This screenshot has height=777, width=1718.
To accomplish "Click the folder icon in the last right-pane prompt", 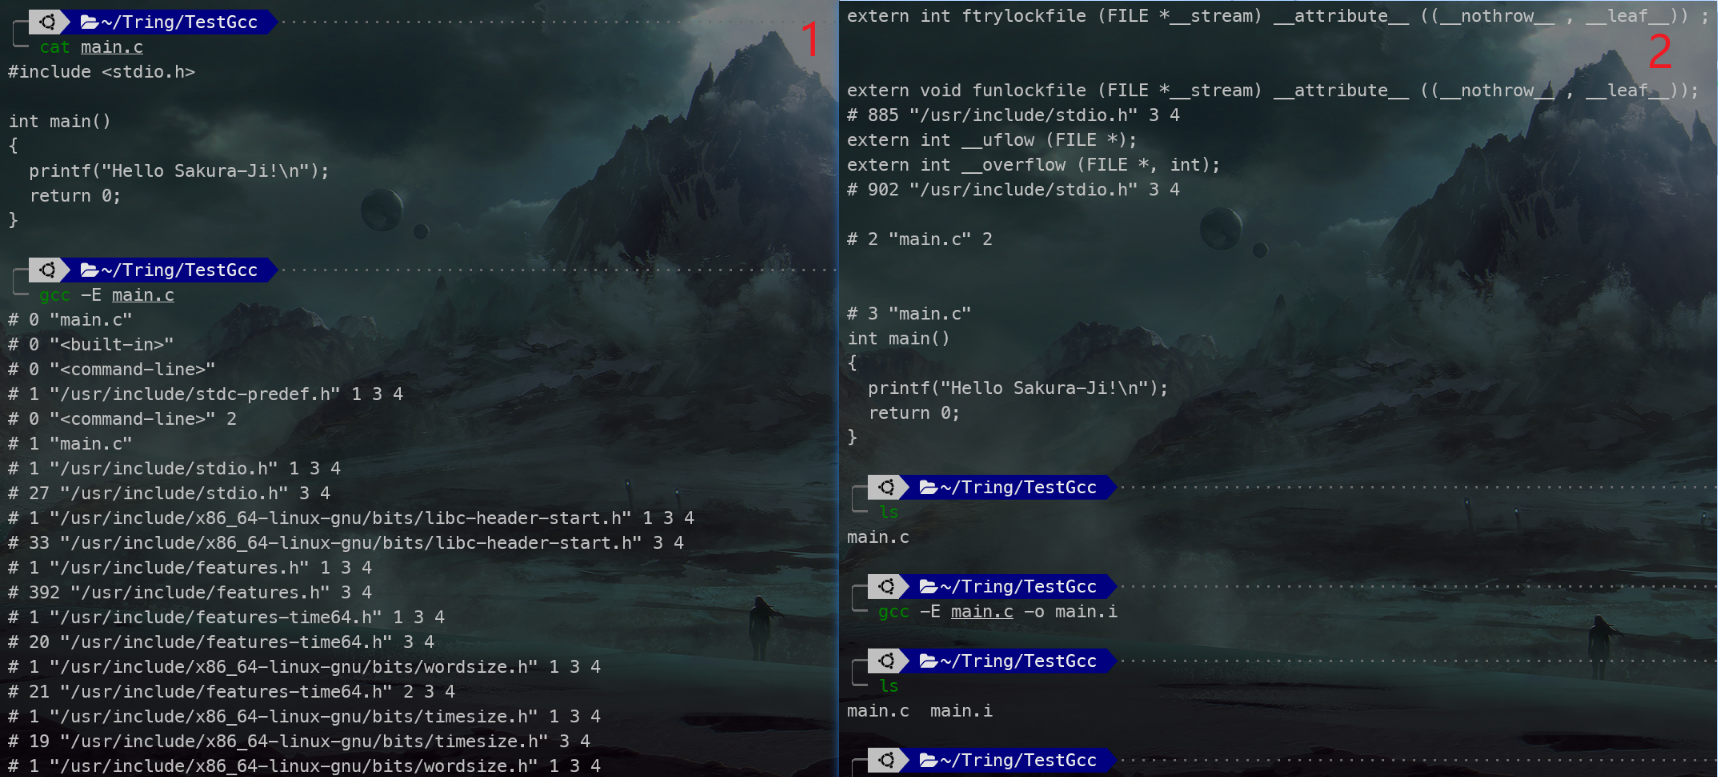I will click(x=928, y=760).
